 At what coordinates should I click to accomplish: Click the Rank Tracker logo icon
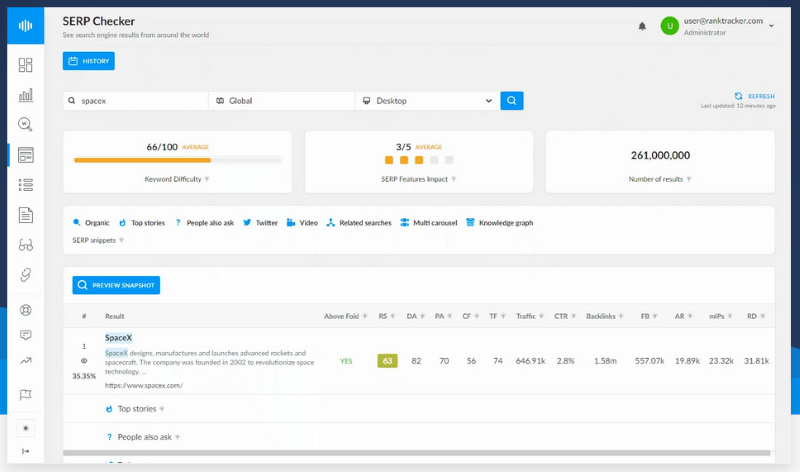[x=26, y=26]
